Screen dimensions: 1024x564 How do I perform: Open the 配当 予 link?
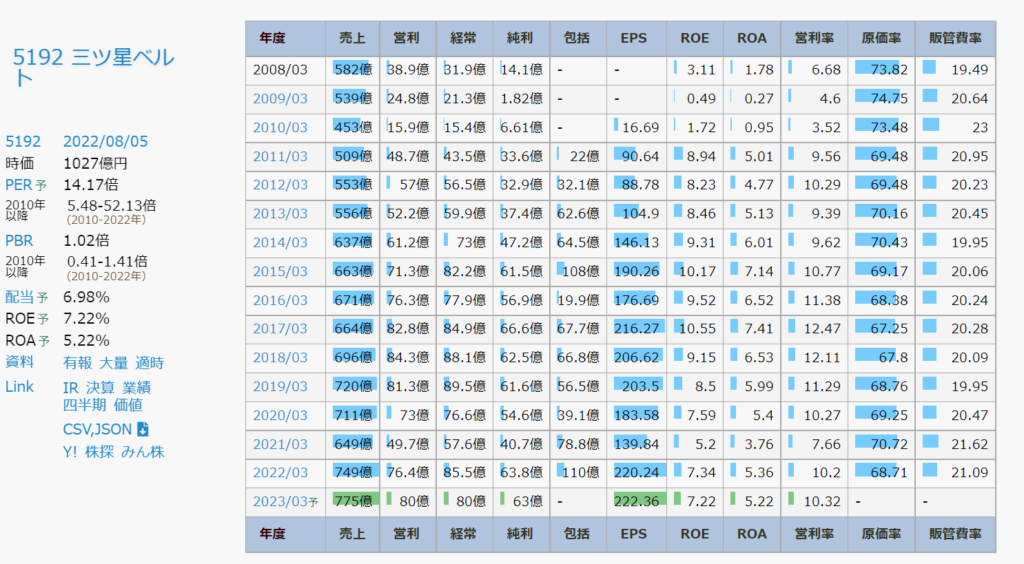click(x=27, y=298)
